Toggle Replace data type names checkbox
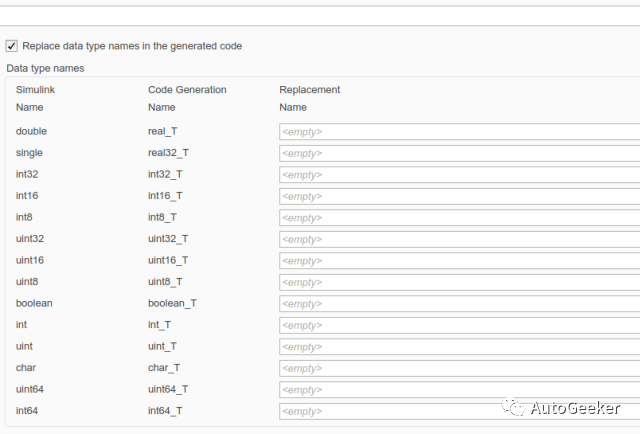The width and height of the screenshot is (640, 434). coord(12,46)
